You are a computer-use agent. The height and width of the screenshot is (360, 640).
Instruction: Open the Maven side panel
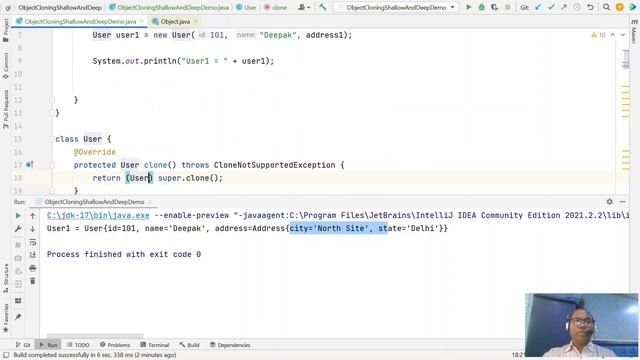click(x=634, y=31)
